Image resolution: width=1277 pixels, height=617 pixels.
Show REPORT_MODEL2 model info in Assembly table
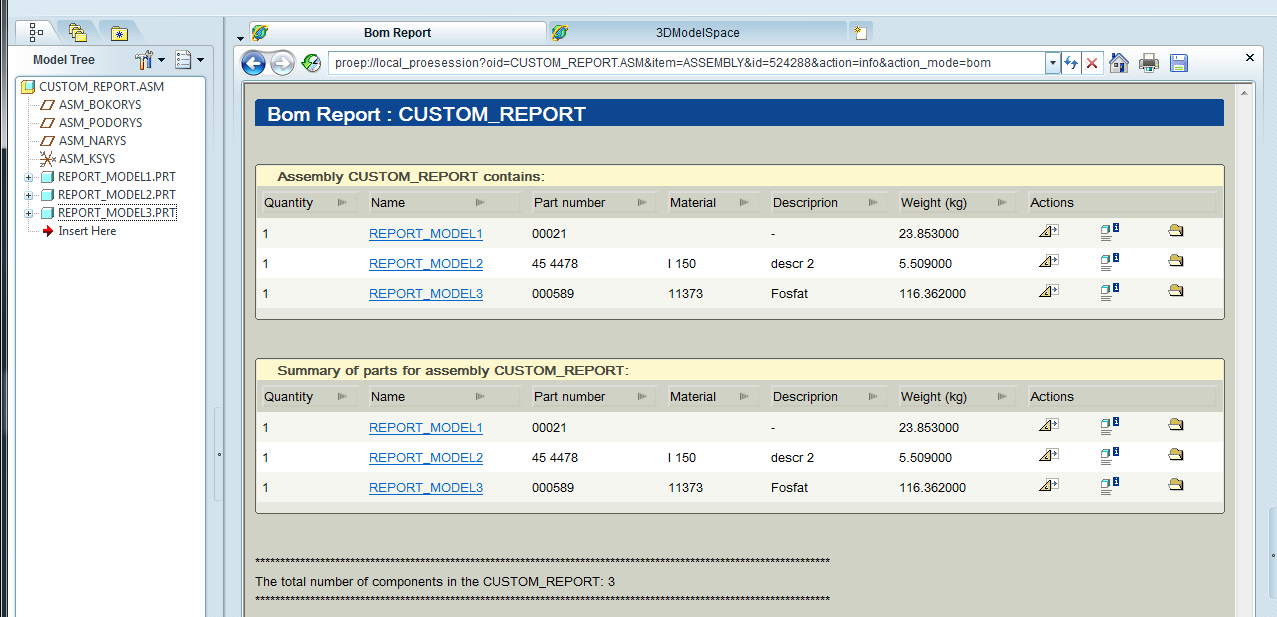pyautogui.click(x=1109, y=263)
